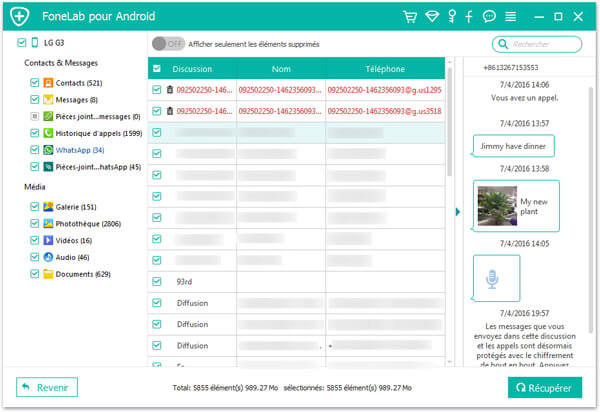Image resolution: width=600 pixels, height=412 pixels.
Task: Click the 'My new plant' caption
Action: pyautogui.click(x=534, y=207)
